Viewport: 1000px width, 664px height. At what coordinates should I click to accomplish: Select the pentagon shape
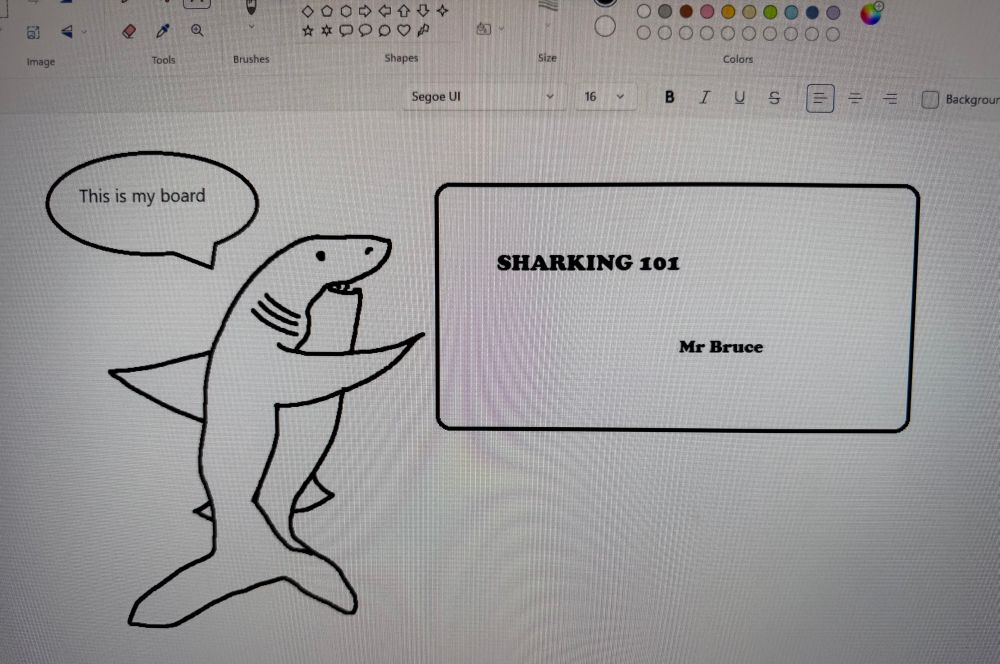(327, 12)
